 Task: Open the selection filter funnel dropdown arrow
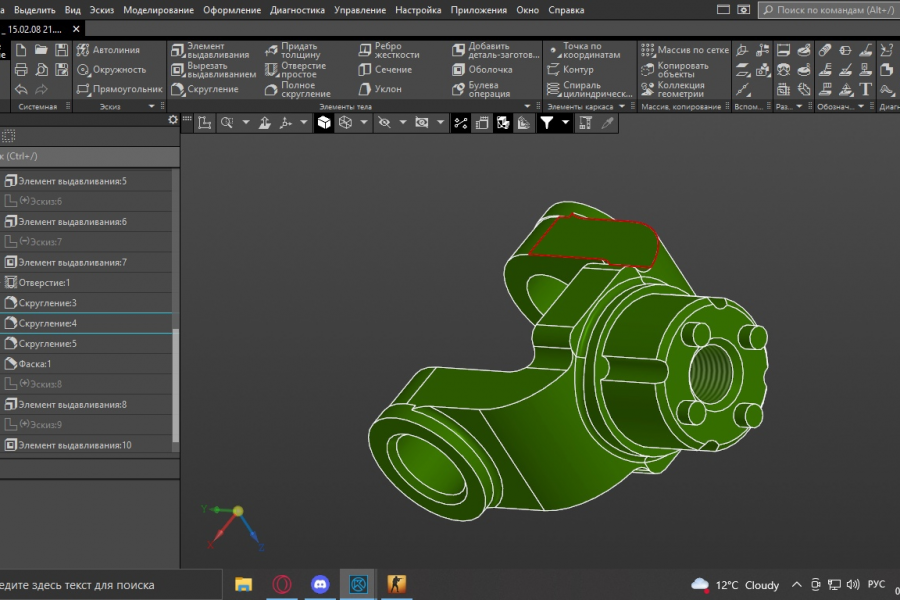[x=566, y=123]
